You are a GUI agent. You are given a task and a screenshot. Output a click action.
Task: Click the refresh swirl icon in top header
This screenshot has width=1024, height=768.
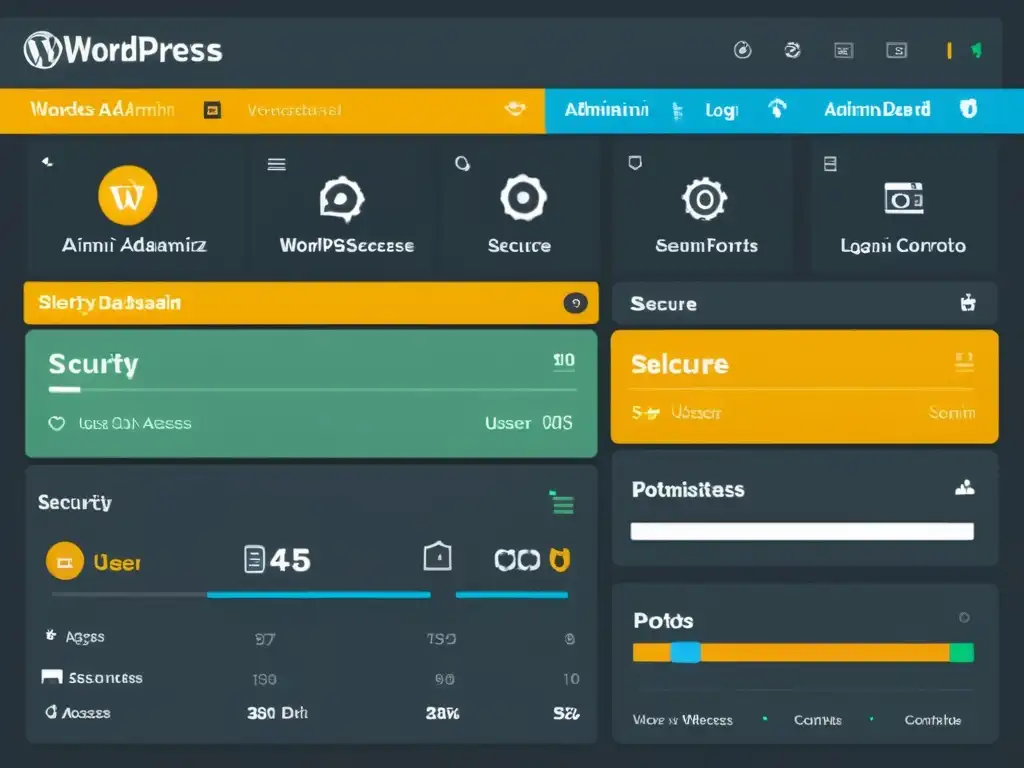point(792,50)
